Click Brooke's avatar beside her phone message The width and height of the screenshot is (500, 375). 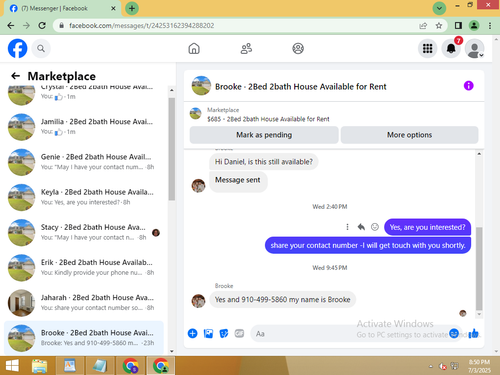click(198, 301)
